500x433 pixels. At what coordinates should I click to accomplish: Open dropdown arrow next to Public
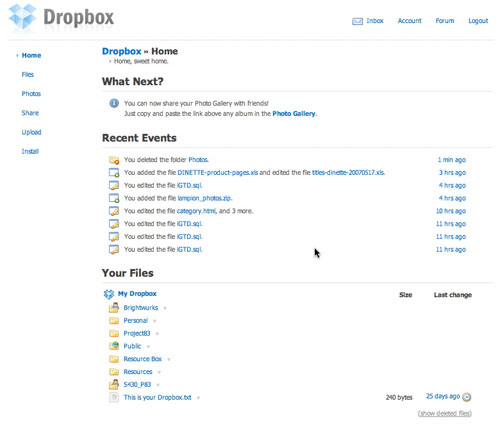pos(148,347)
